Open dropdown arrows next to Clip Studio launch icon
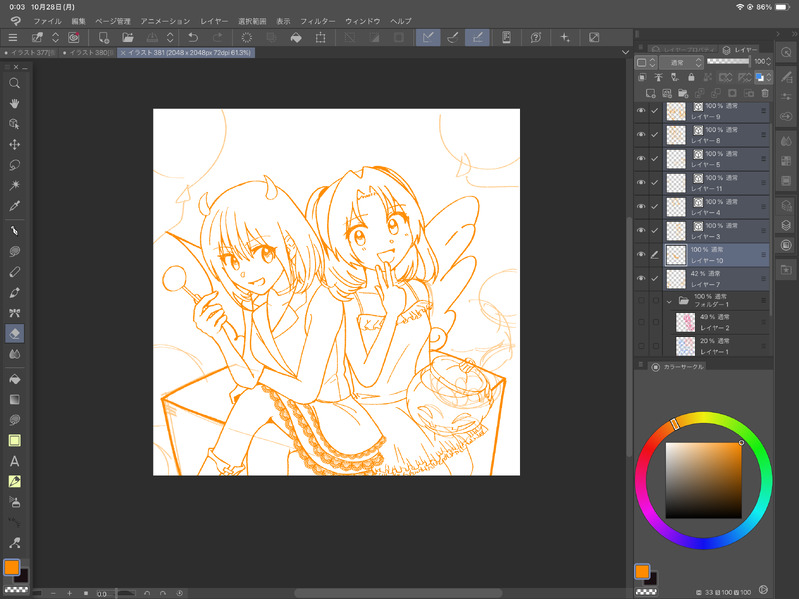This screenshot has width=799, height=599. coord(55,37)
